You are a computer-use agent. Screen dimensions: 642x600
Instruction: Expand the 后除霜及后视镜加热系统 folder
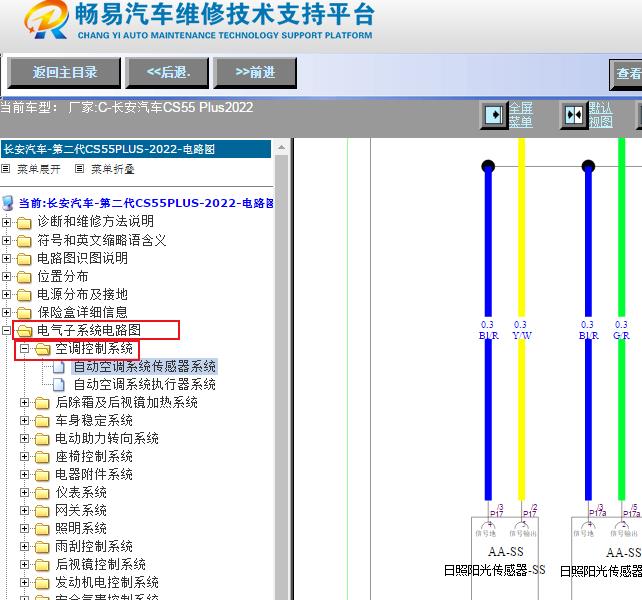click(25, 403)
